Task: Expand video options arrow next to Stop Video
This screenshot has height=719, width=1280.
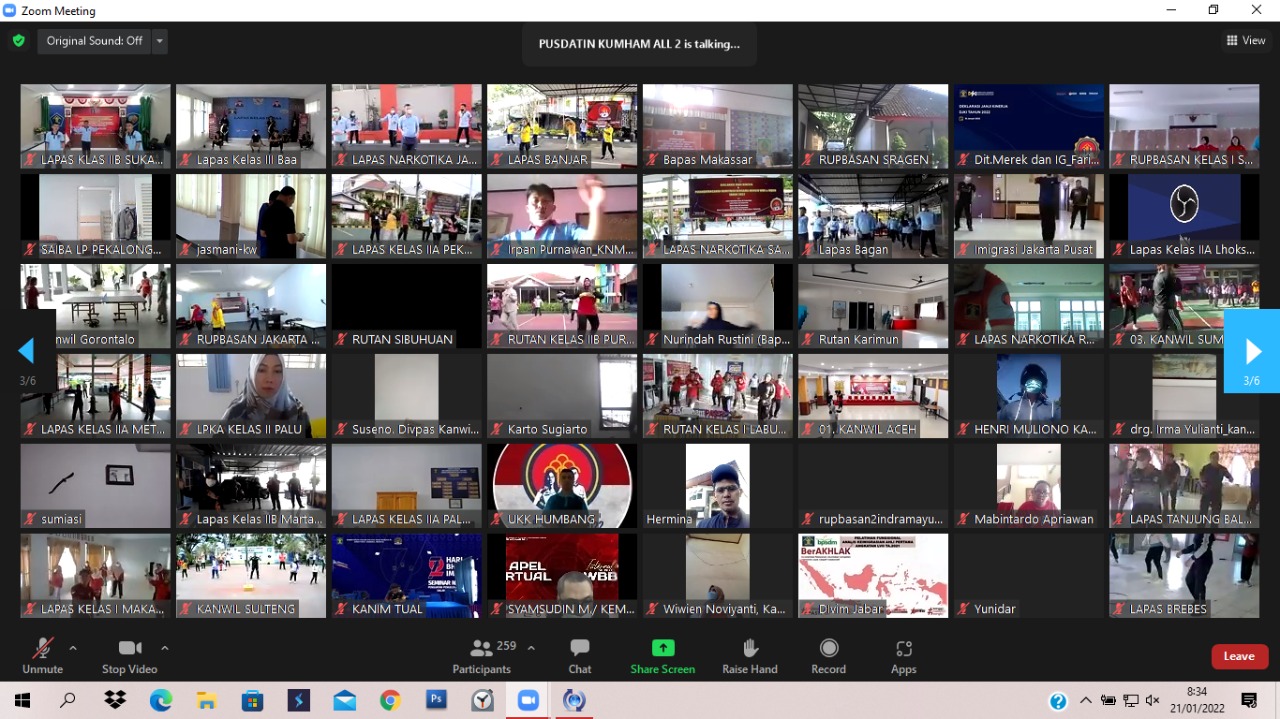Action: click(165, 648)
